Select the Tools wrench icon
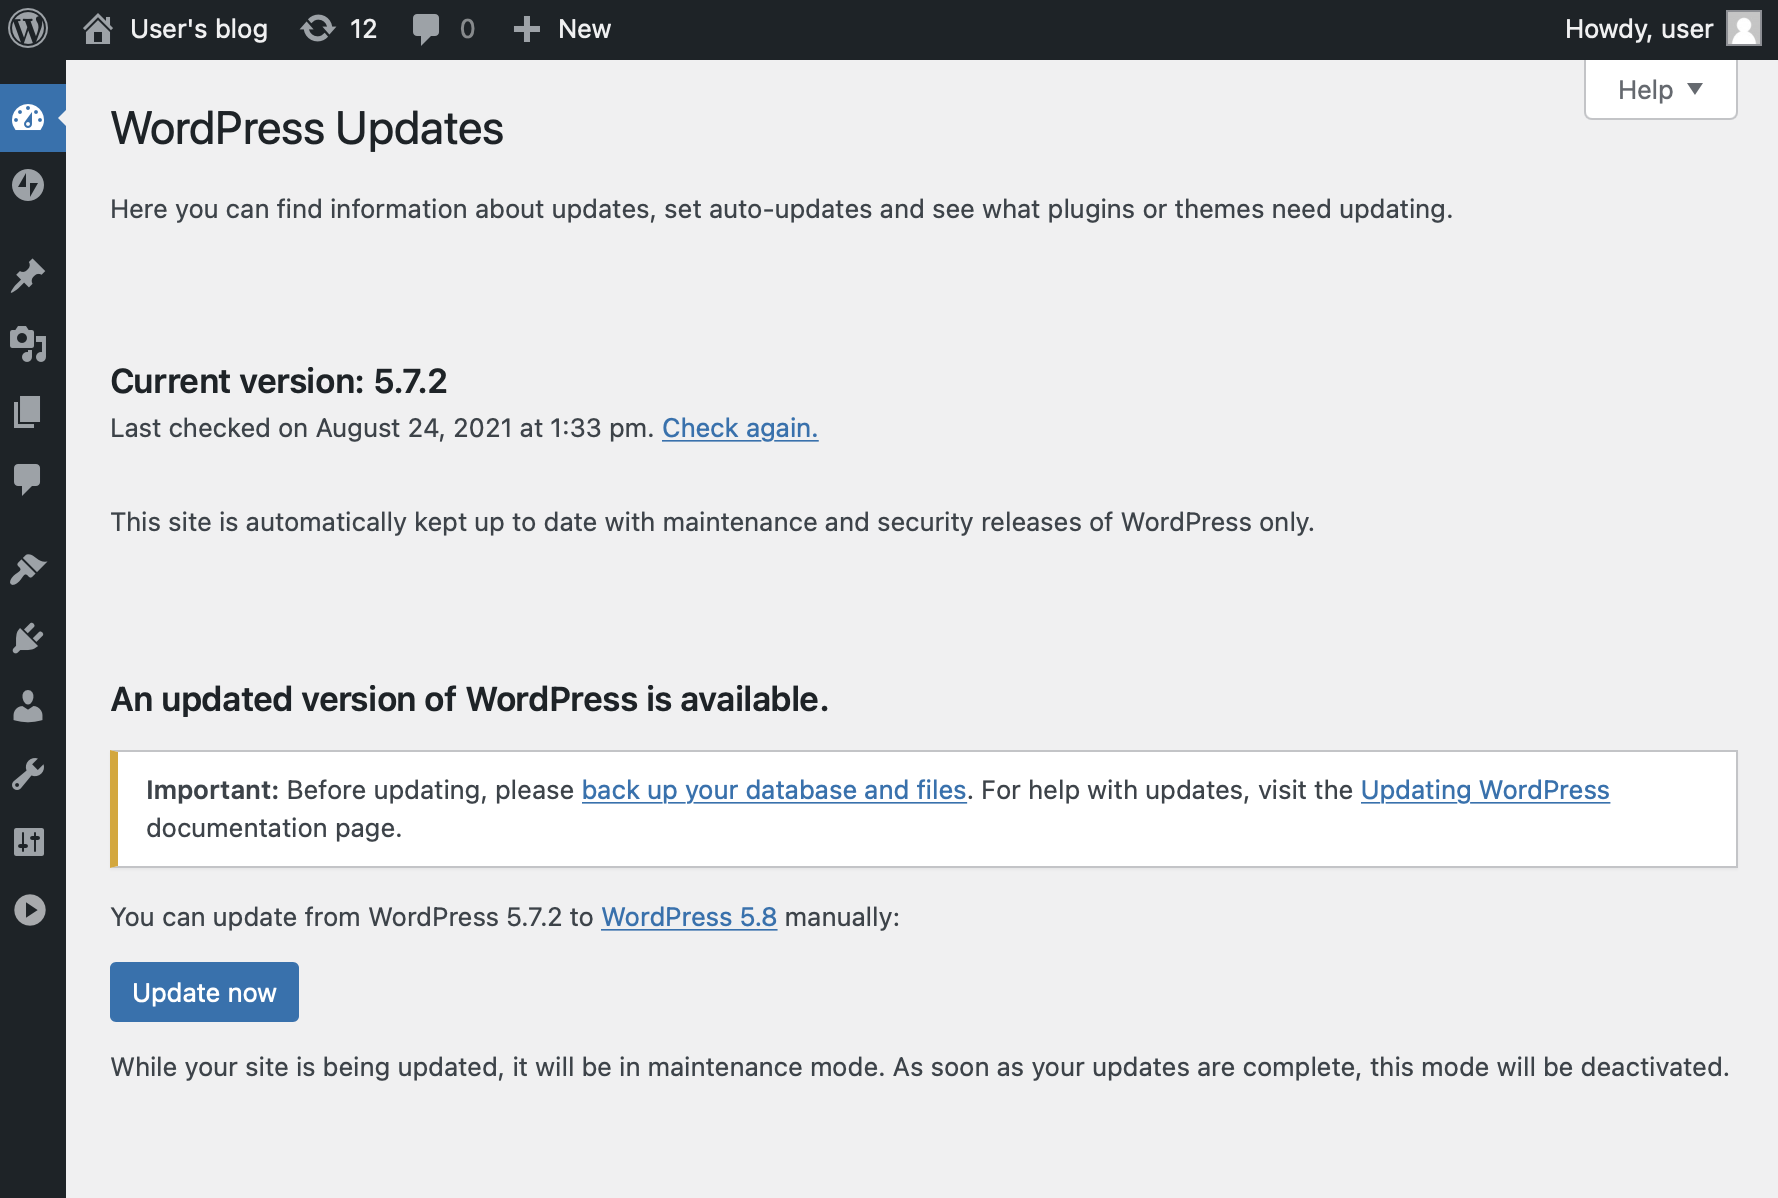The width and height of the screenshot is (1778, 1198). pos(30,772)
